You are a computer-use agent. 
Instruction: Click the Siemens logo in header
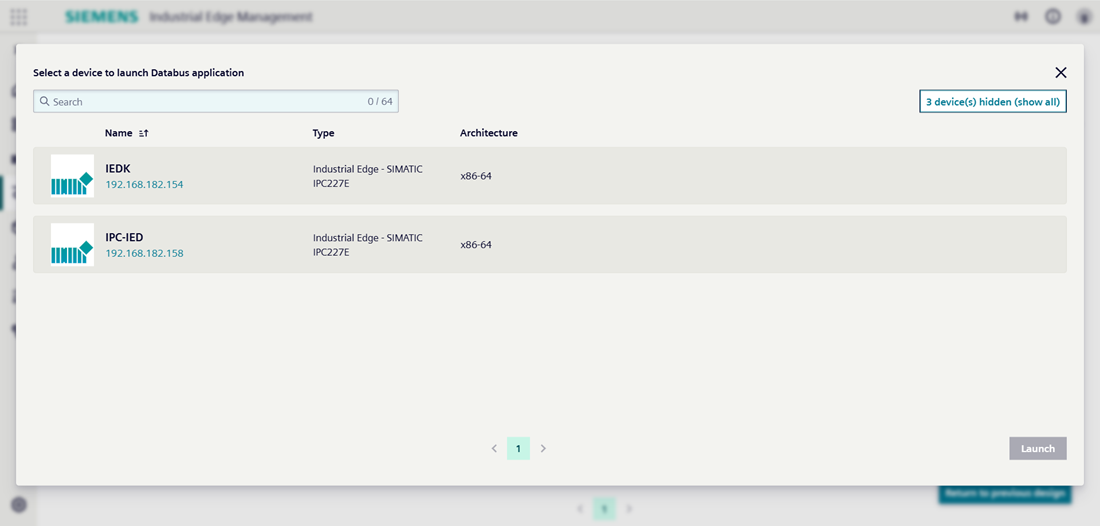[102, 17]
